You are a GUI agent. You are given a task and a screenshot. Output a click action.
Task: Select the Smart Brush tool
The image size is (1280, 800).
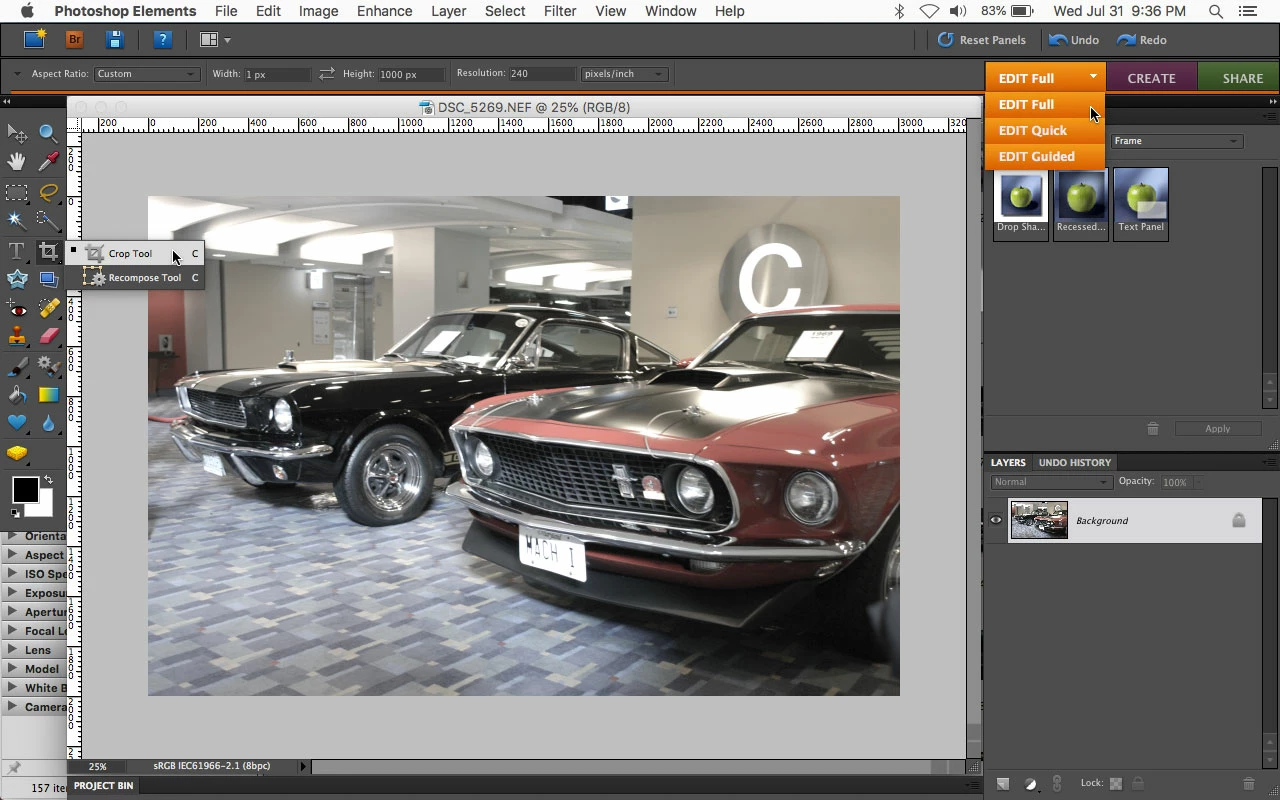(x=48, y=366)
